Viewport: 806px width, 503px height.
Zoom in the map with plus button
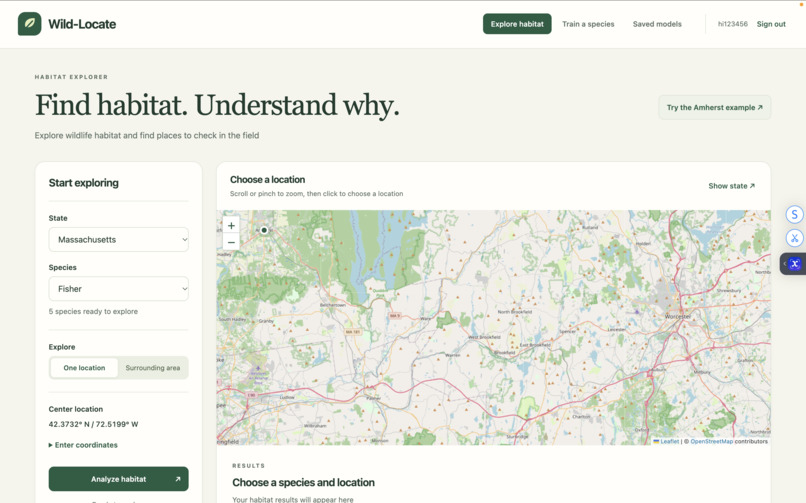tap(231, 226)
